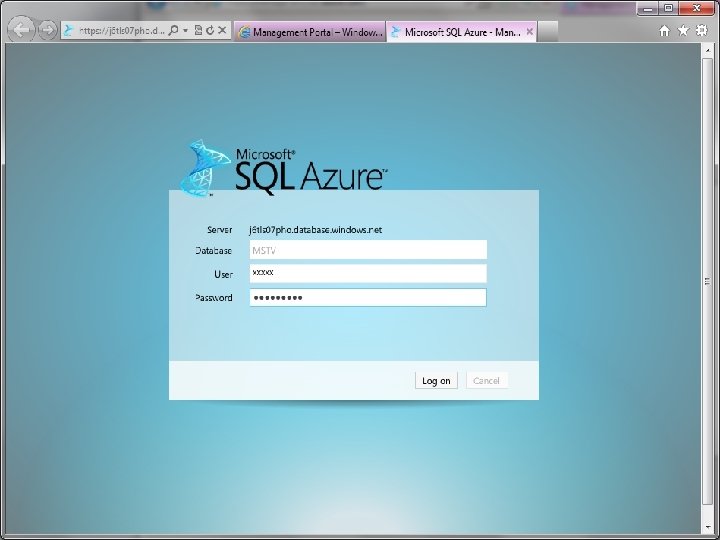Click the browser Forward arrow button
The height and width of the screenshot is (540, 720).
[x=47, y=30]
